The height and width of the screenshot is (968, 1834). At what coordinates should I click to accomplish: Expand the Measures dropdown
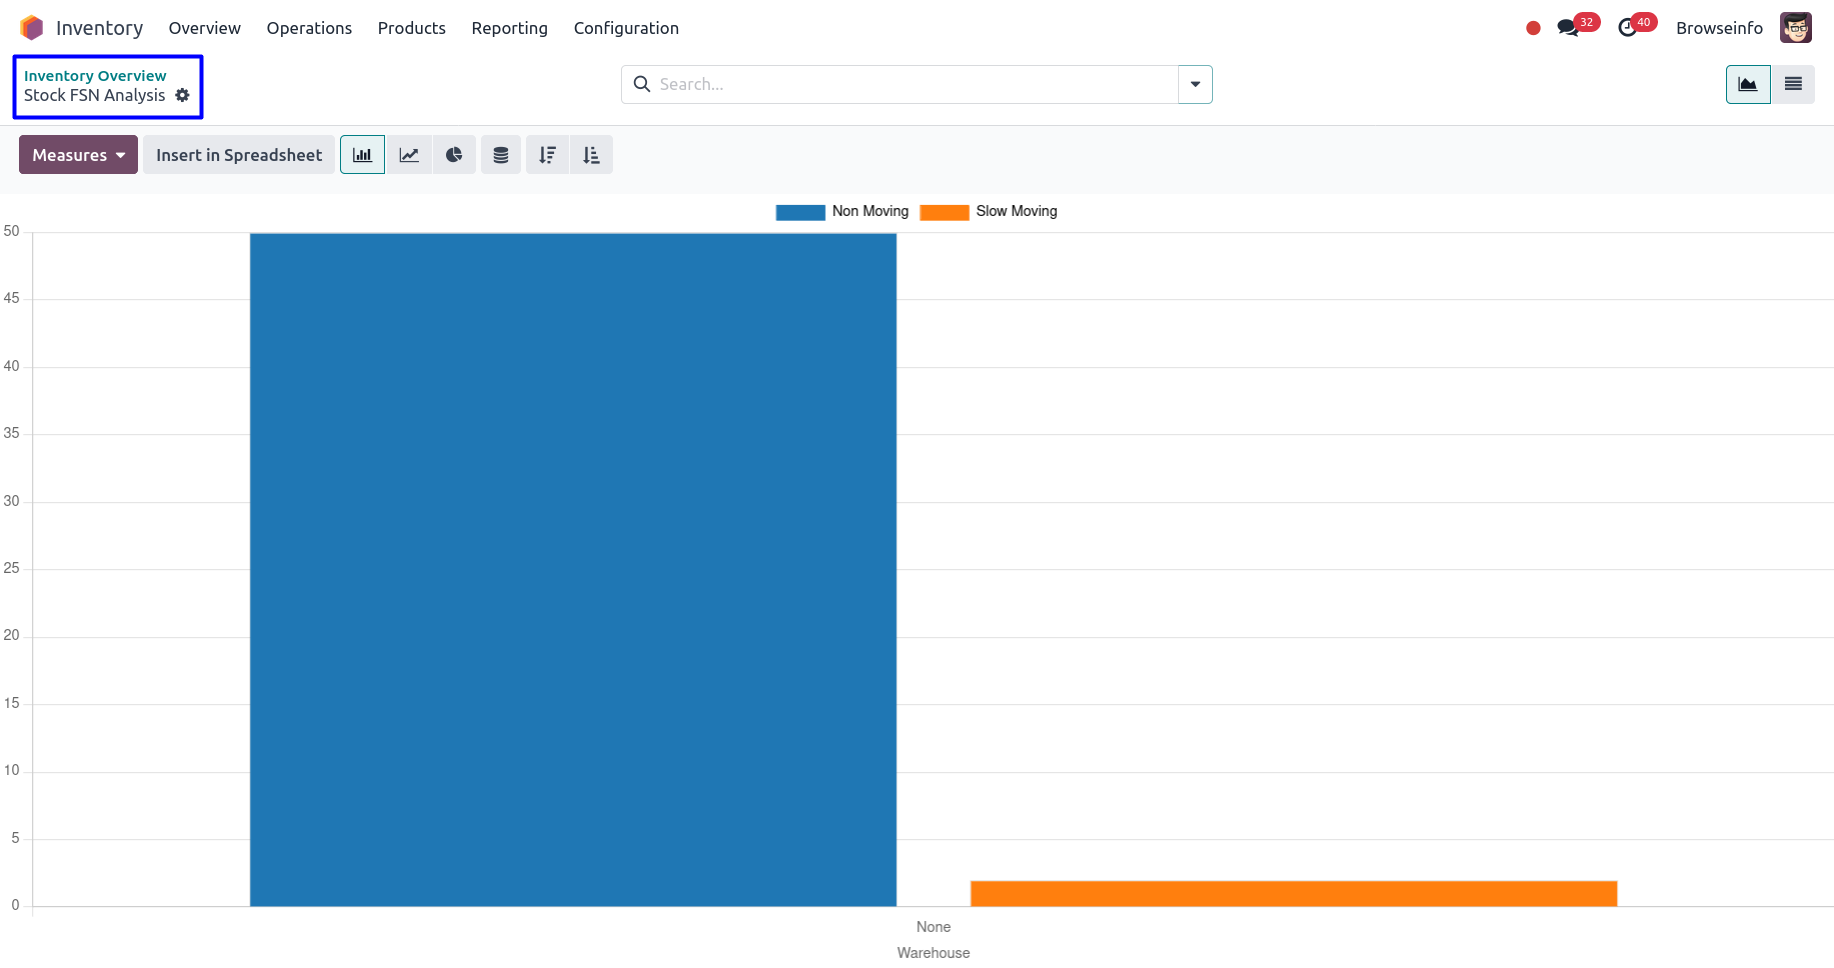78,155
